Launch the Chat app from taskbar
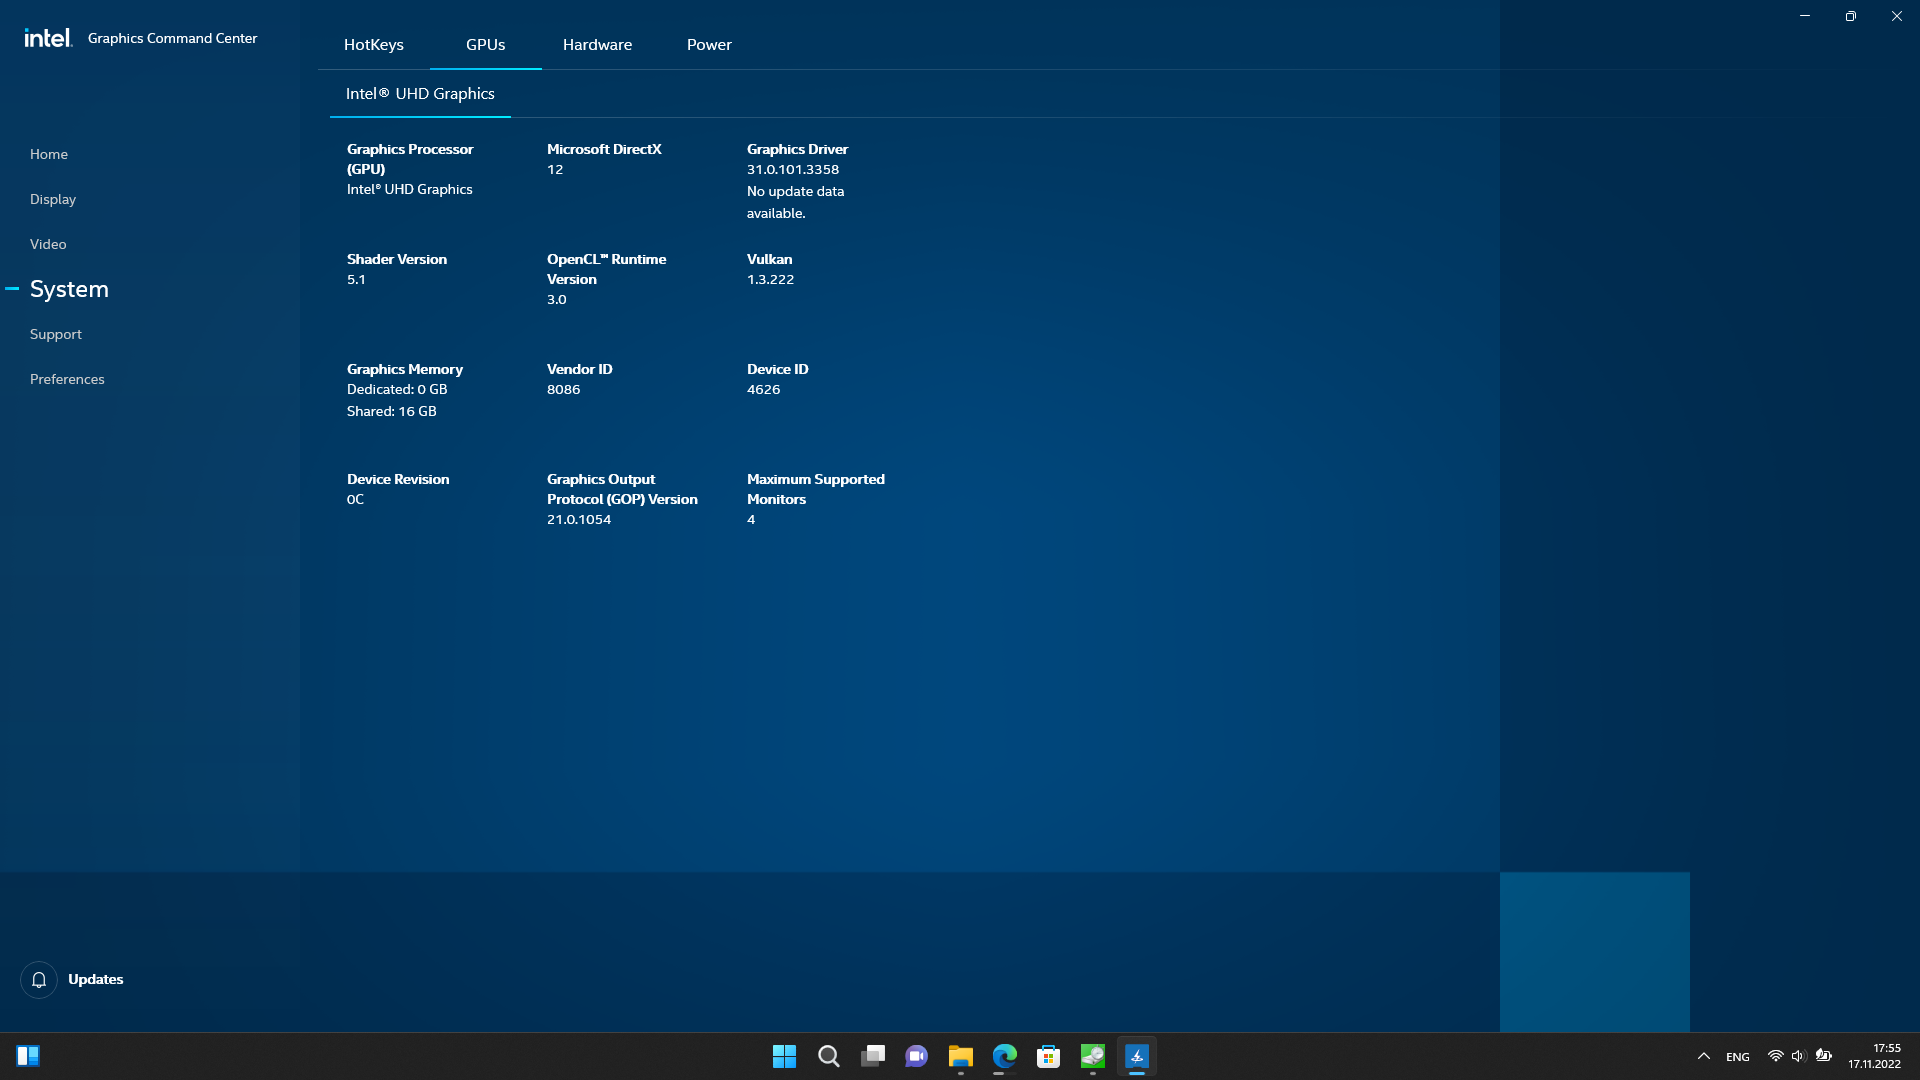Image resolution: width=1920 pixels, height=1080 pixels. coord(916,1056)
